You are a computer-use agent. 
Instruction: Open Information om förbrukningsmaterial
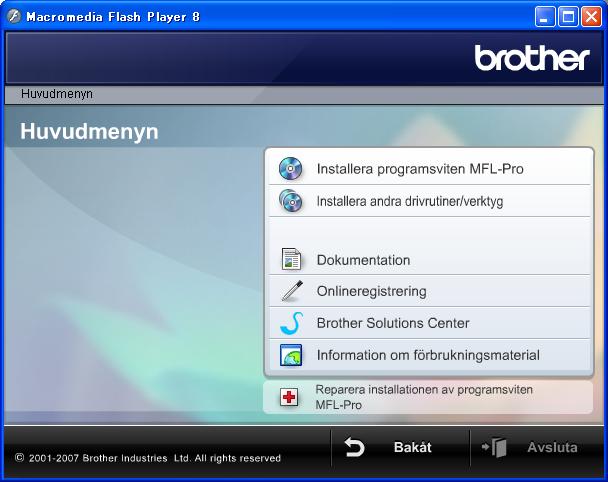click(x=429, y=355)
